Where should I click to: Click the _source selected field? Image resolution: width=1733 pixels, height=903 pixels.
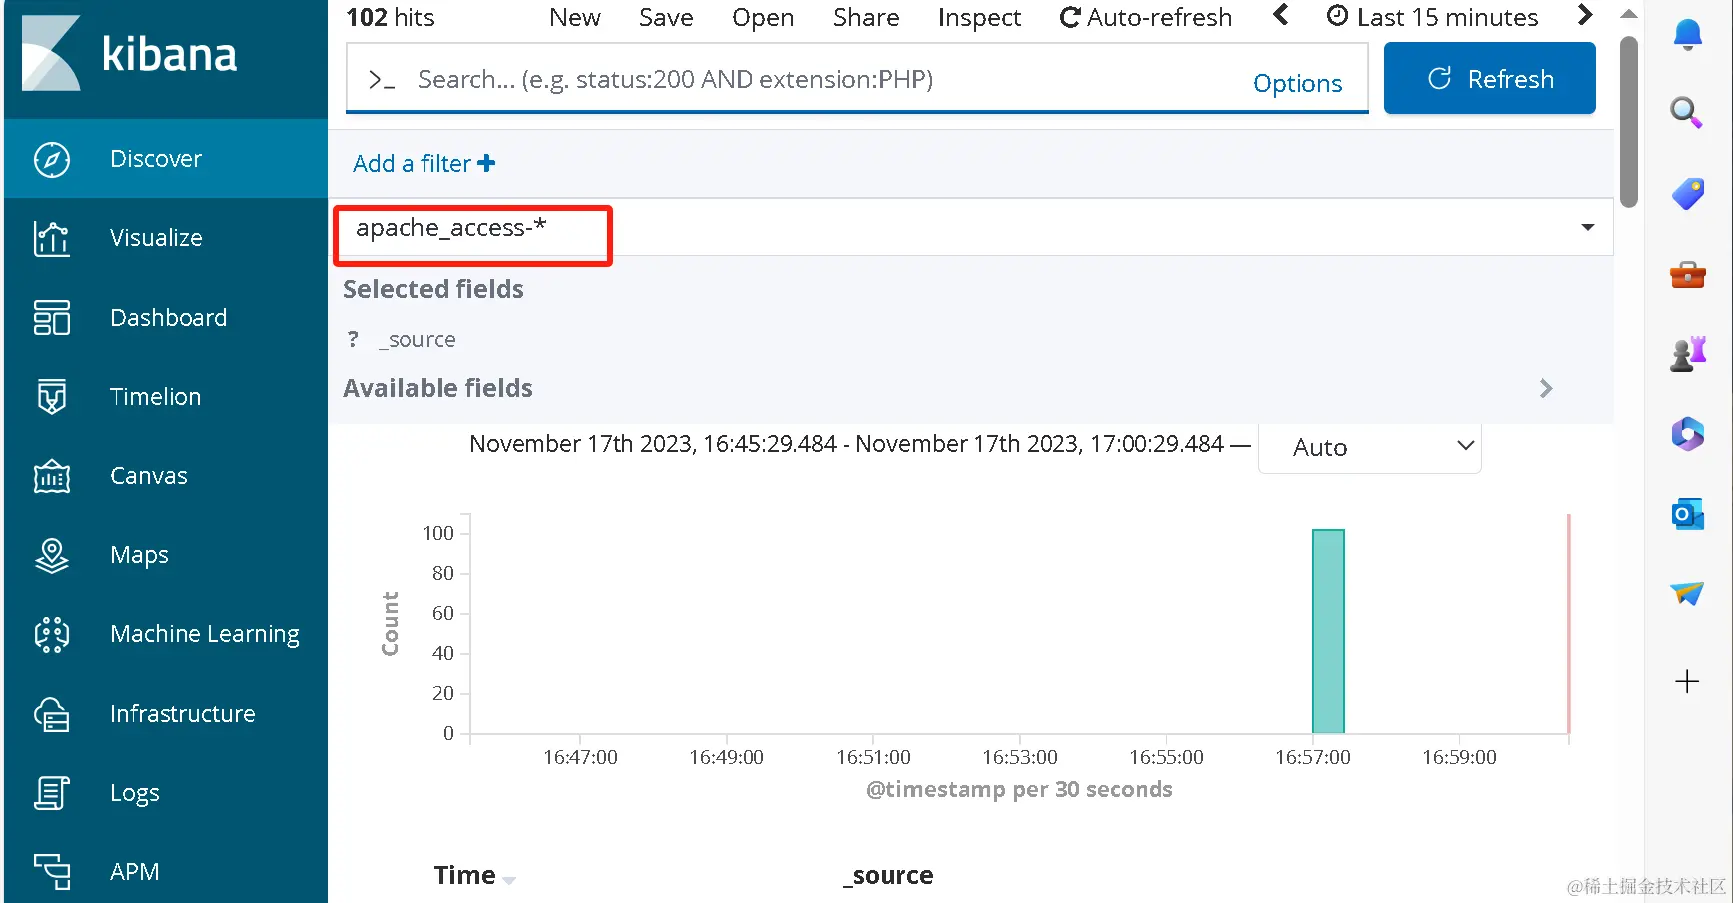417,339
